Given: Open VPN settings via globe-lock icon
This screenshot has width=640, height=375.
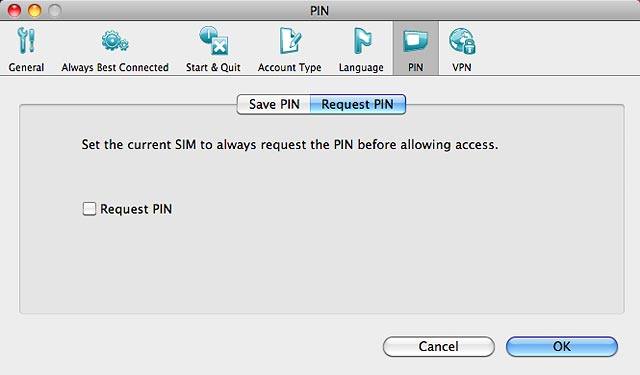Looking at the screenshot, I should [462, 41].
